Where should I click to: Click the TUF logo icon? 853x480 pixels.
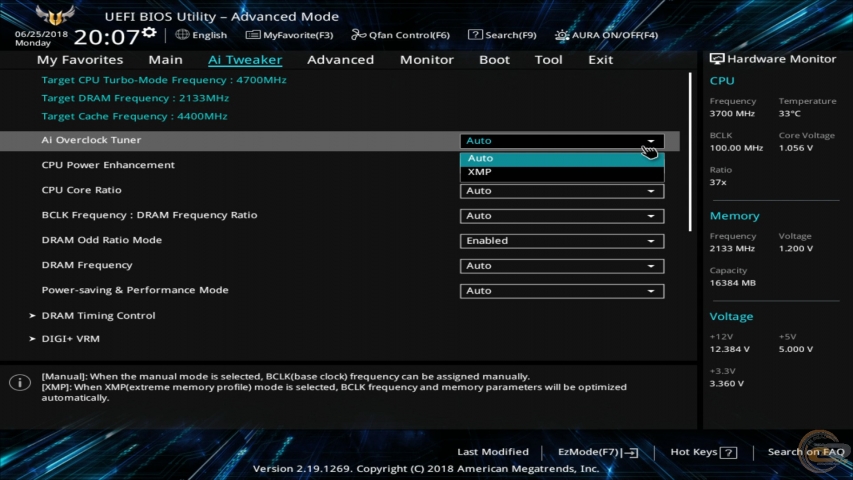(x=54, y=15)
